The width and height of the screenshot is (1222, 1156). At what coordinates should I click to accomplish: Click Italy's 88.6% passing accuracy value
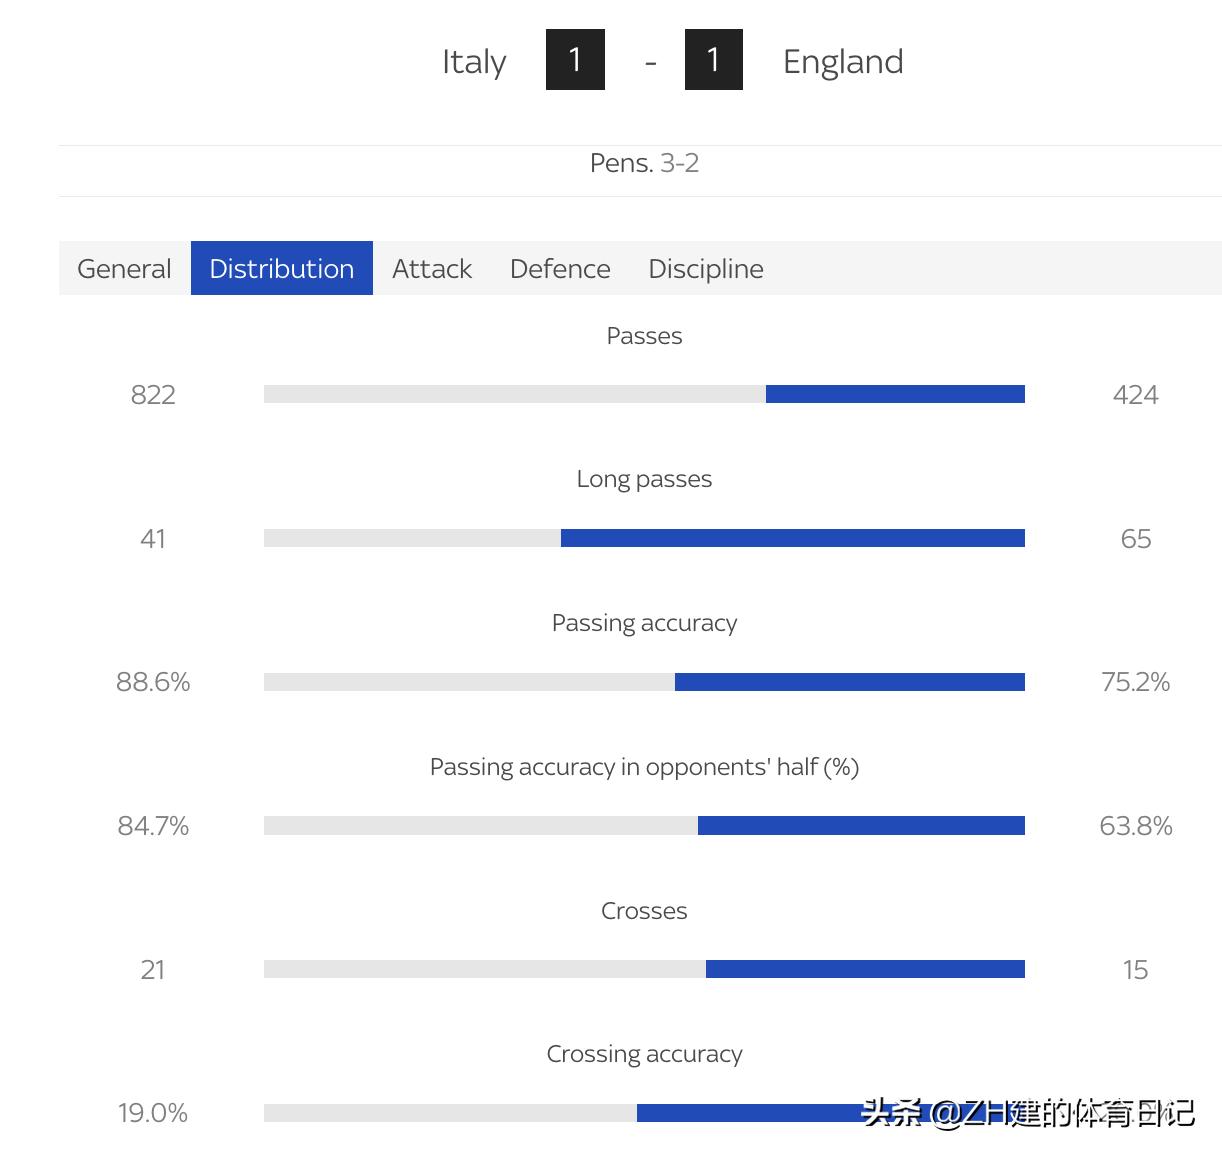153,682
